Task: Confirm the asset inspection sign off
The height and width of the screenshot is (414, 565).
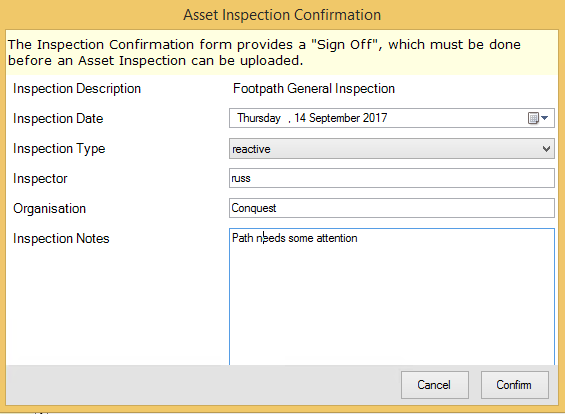Action: [x=515, y=385]
